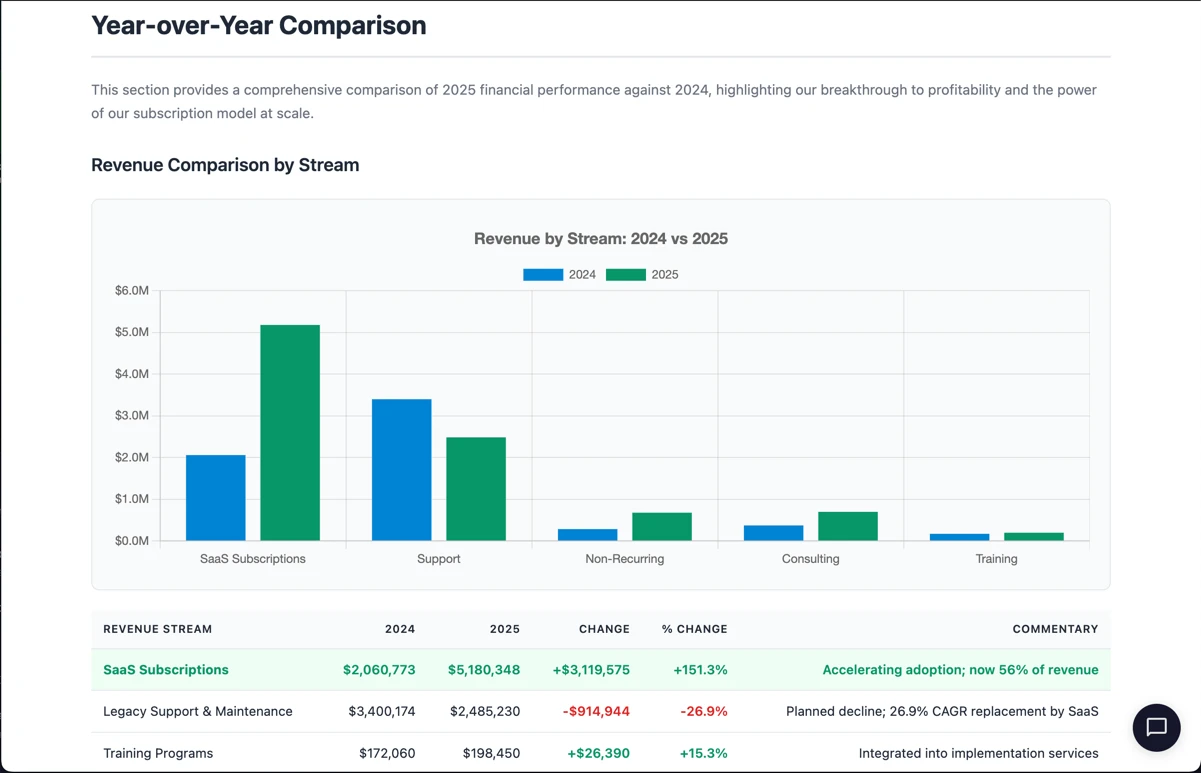Toggle the 2025 series in the chart legend

click(x=641, y=273)
